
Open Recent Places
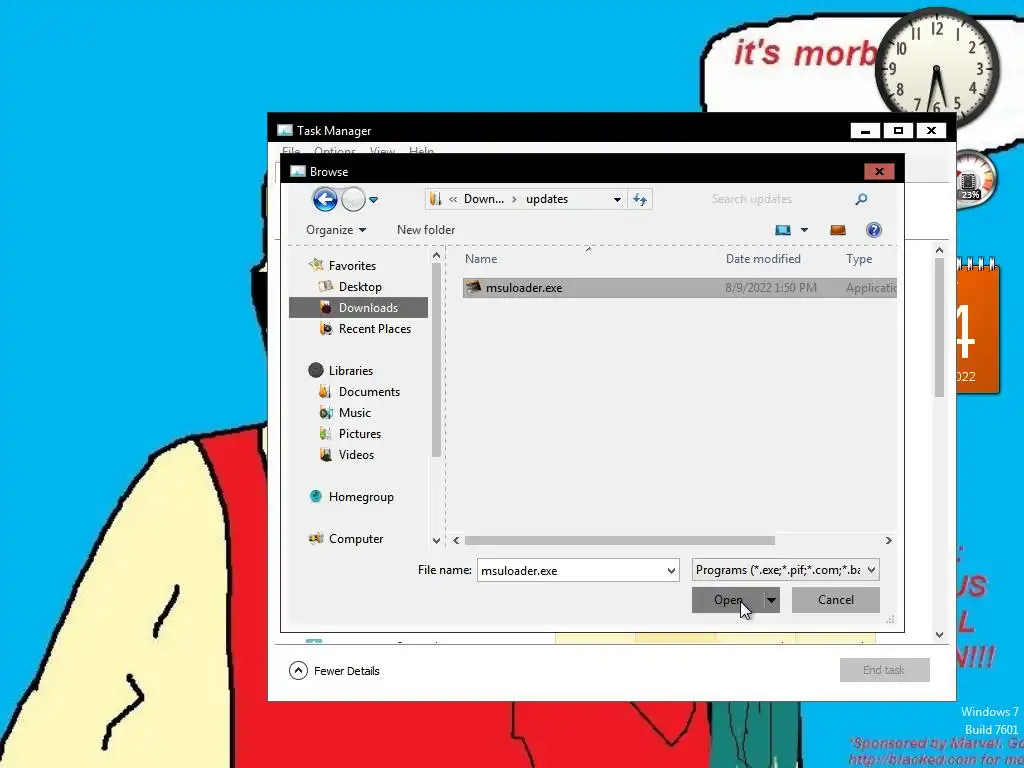375,328
